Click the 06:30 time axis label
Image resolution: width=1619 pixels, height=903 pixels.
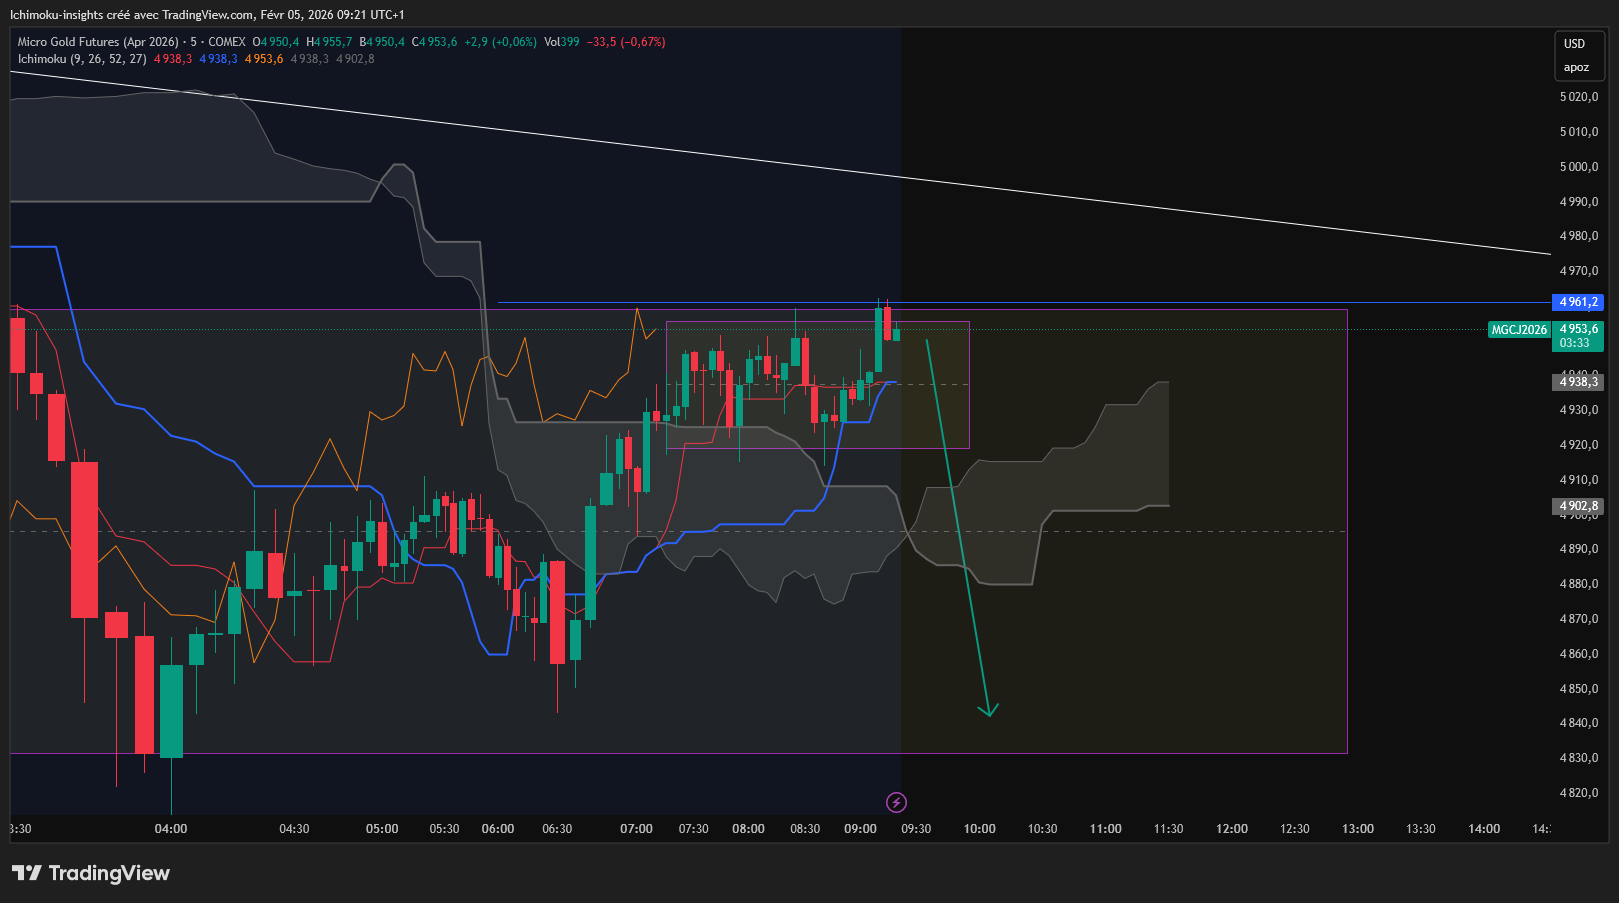557,829
